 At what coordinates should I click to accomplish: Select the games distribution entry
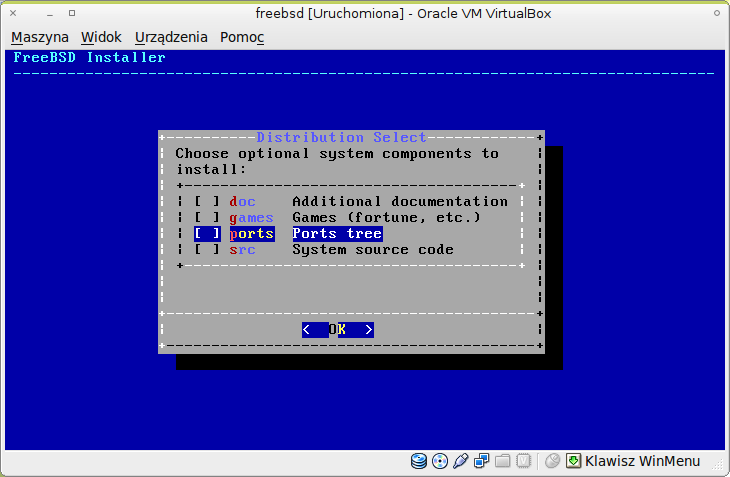[251, 217]
